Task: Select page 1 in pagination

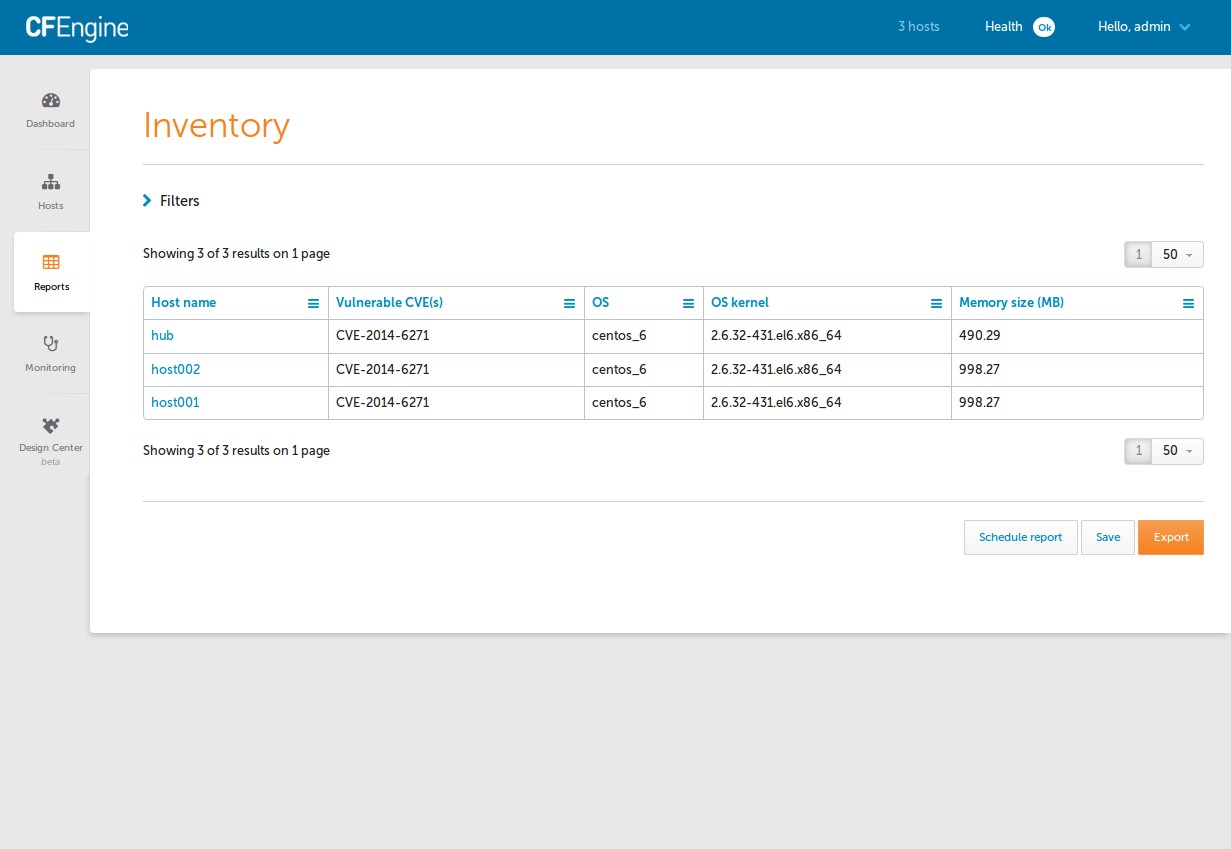Action: click(x=1137, y=254)
